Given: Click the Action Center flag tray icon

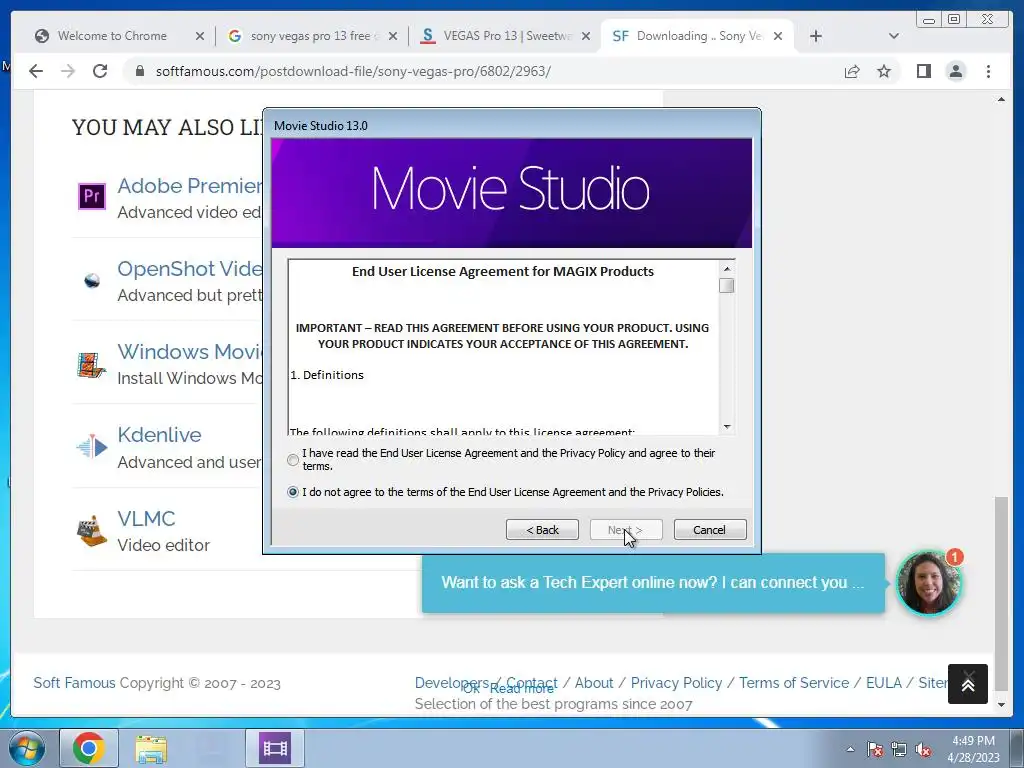Looking at the screenshot, I should coord(875,749).
